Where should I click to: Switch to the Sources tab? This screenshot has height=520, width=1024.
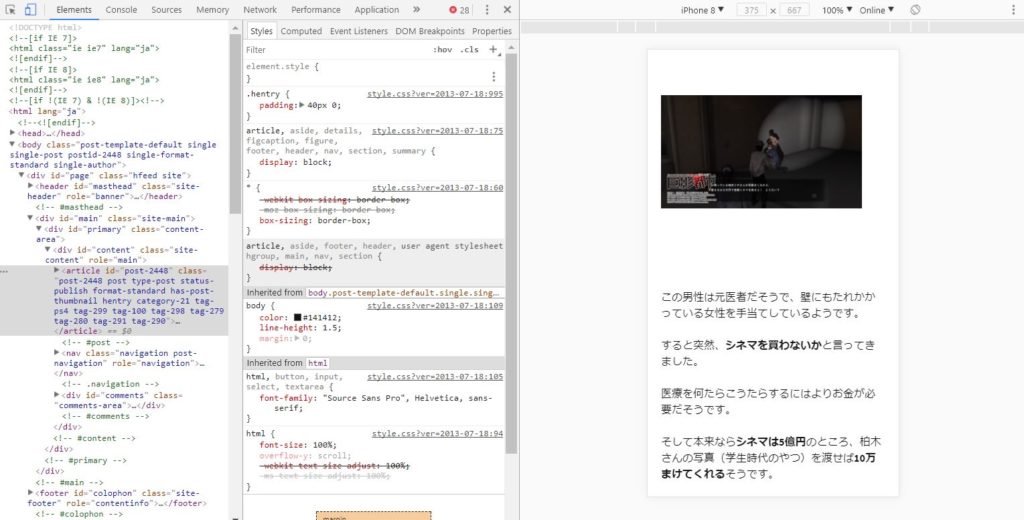pyautogui.click(x=167, y=10)
